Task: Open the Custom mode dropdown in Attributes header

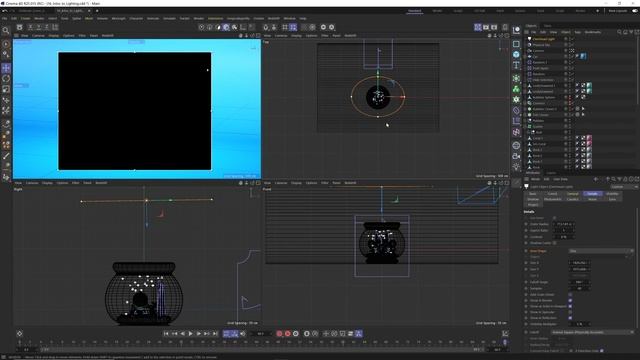Action: click(624, 187)
